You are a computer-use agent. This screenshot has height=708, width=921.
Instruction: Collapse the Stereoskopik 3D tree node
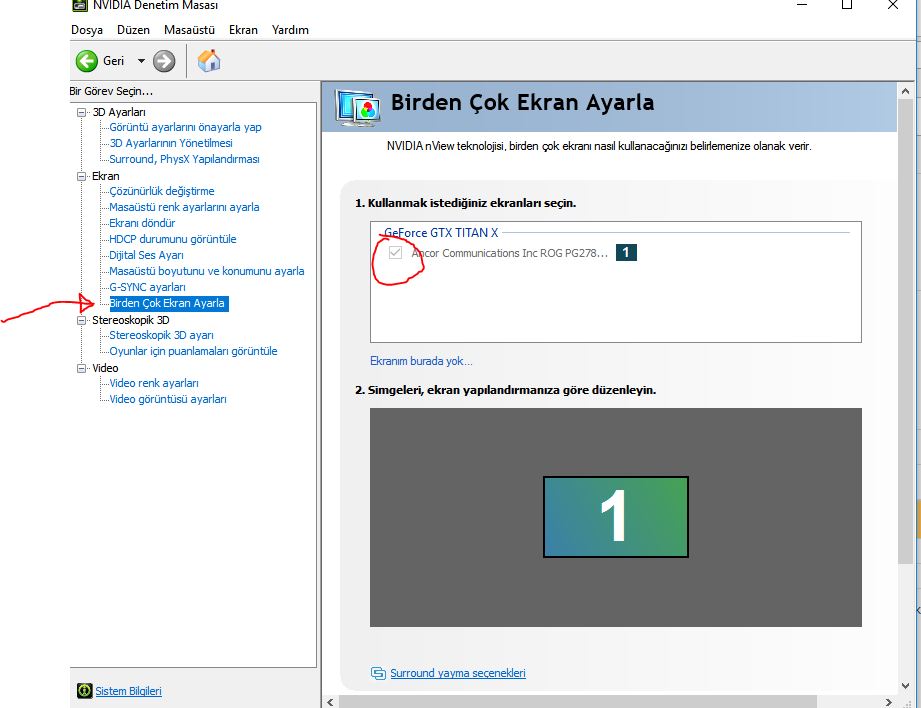click(82, 320)
